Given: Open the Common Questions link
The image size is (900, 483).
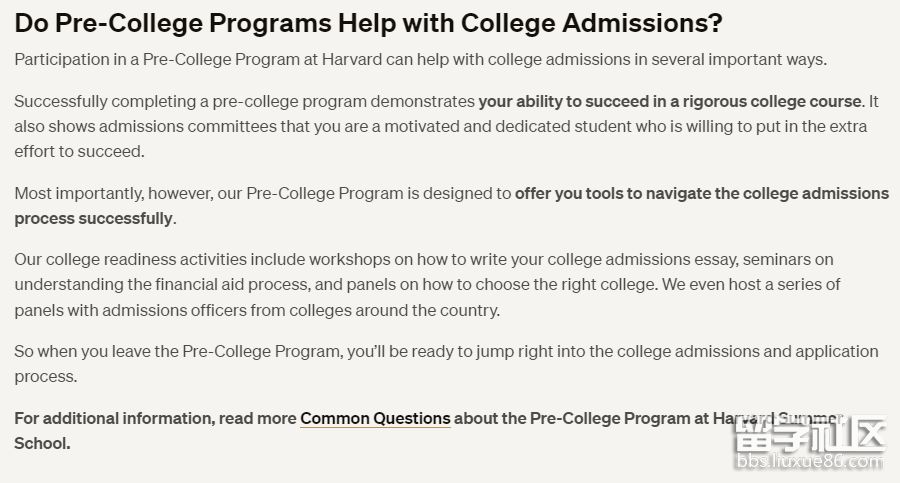Looking at the screenshot, I should pos(375,418).
